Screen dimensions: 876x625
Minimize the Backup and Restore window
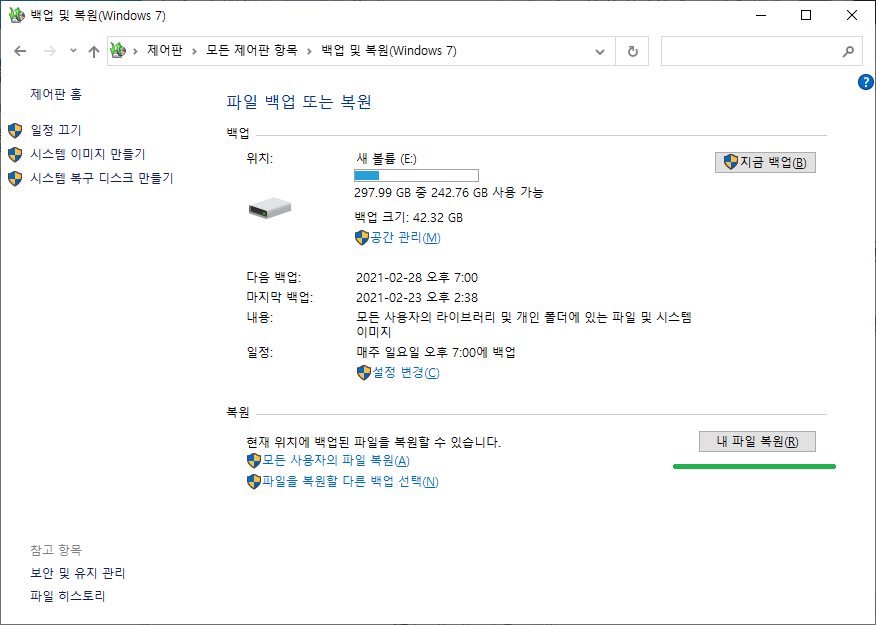[760, 15]
